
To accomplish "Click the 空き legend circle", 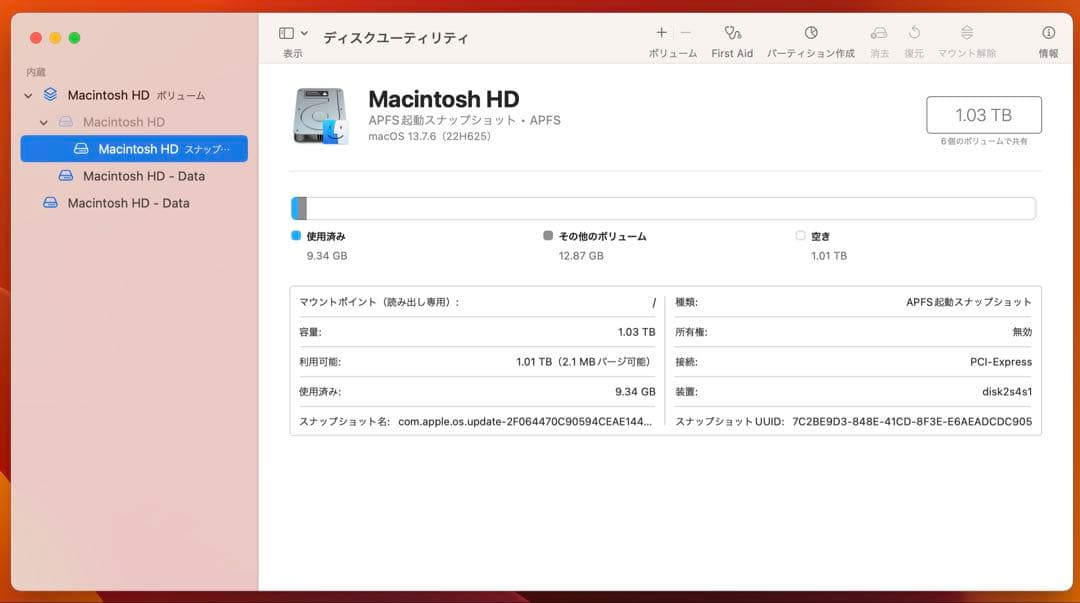I will click(800, 236).
